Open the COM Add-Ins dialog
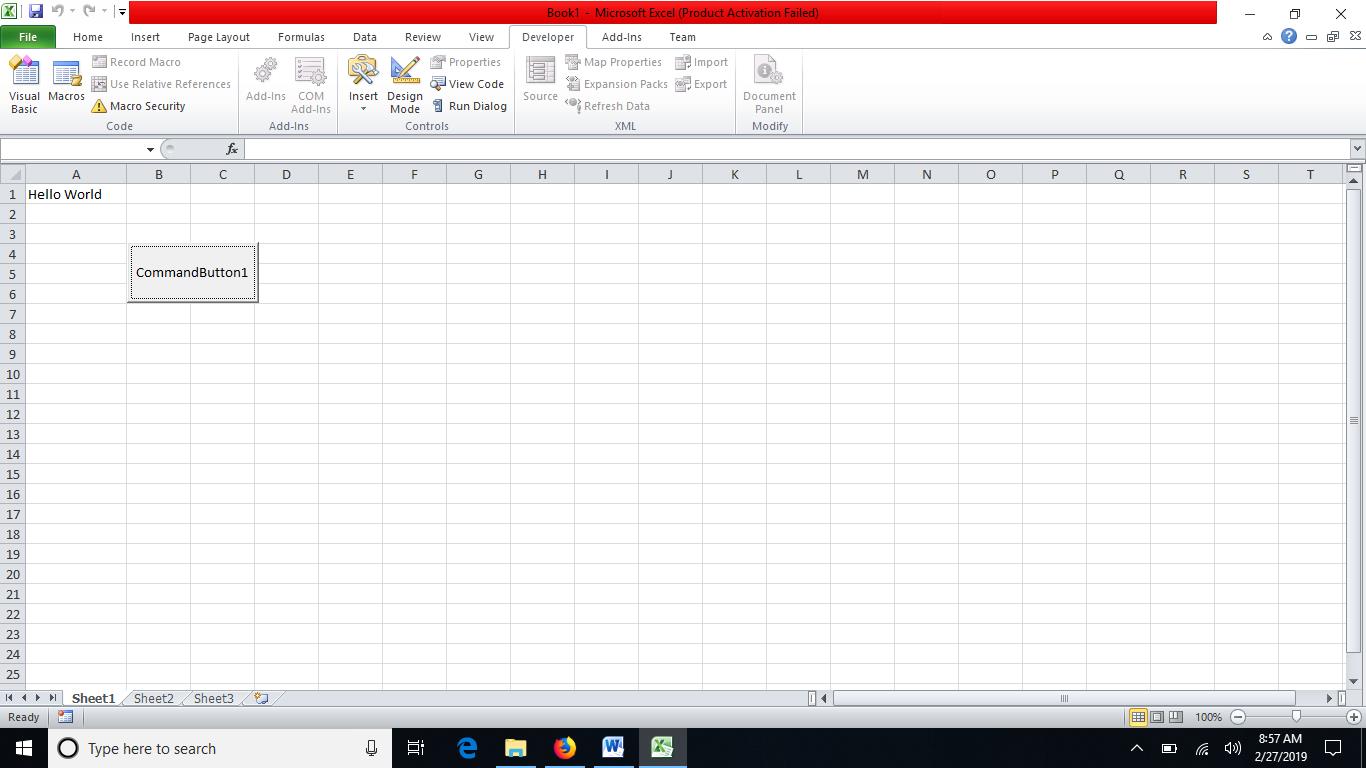 click(310, 84)
